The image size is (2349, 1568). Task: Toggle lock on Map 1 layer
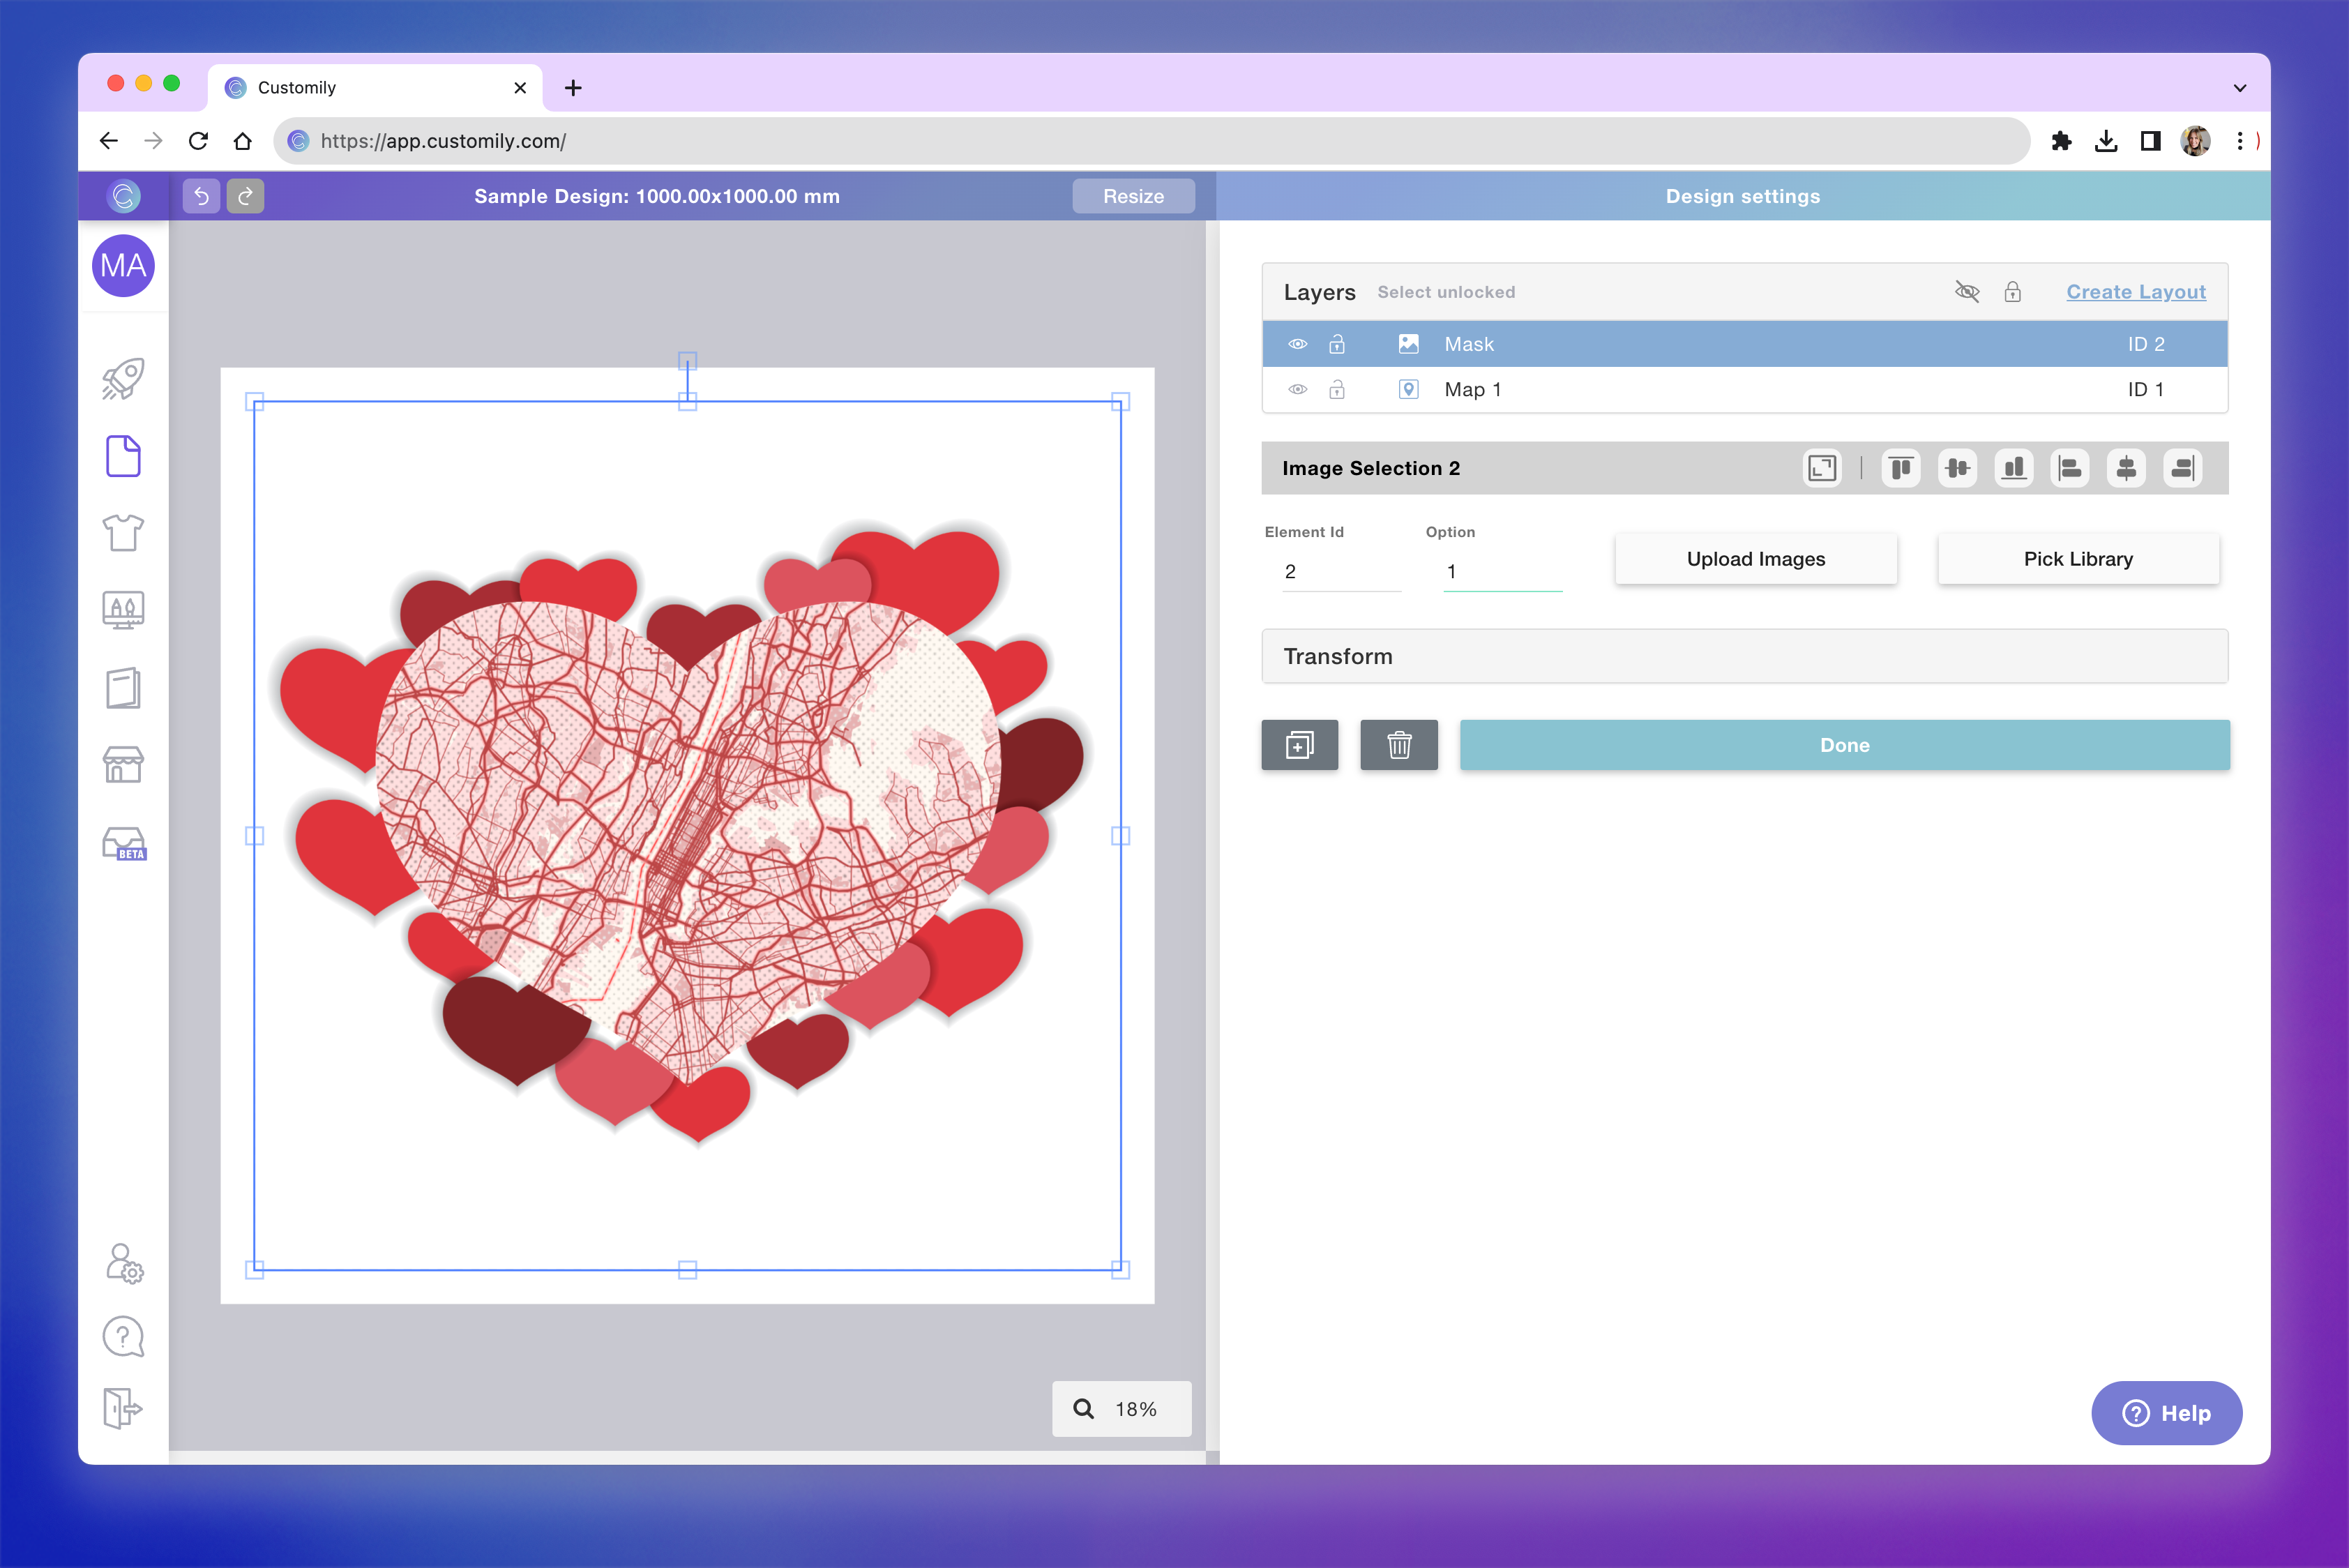point(1336,390)
